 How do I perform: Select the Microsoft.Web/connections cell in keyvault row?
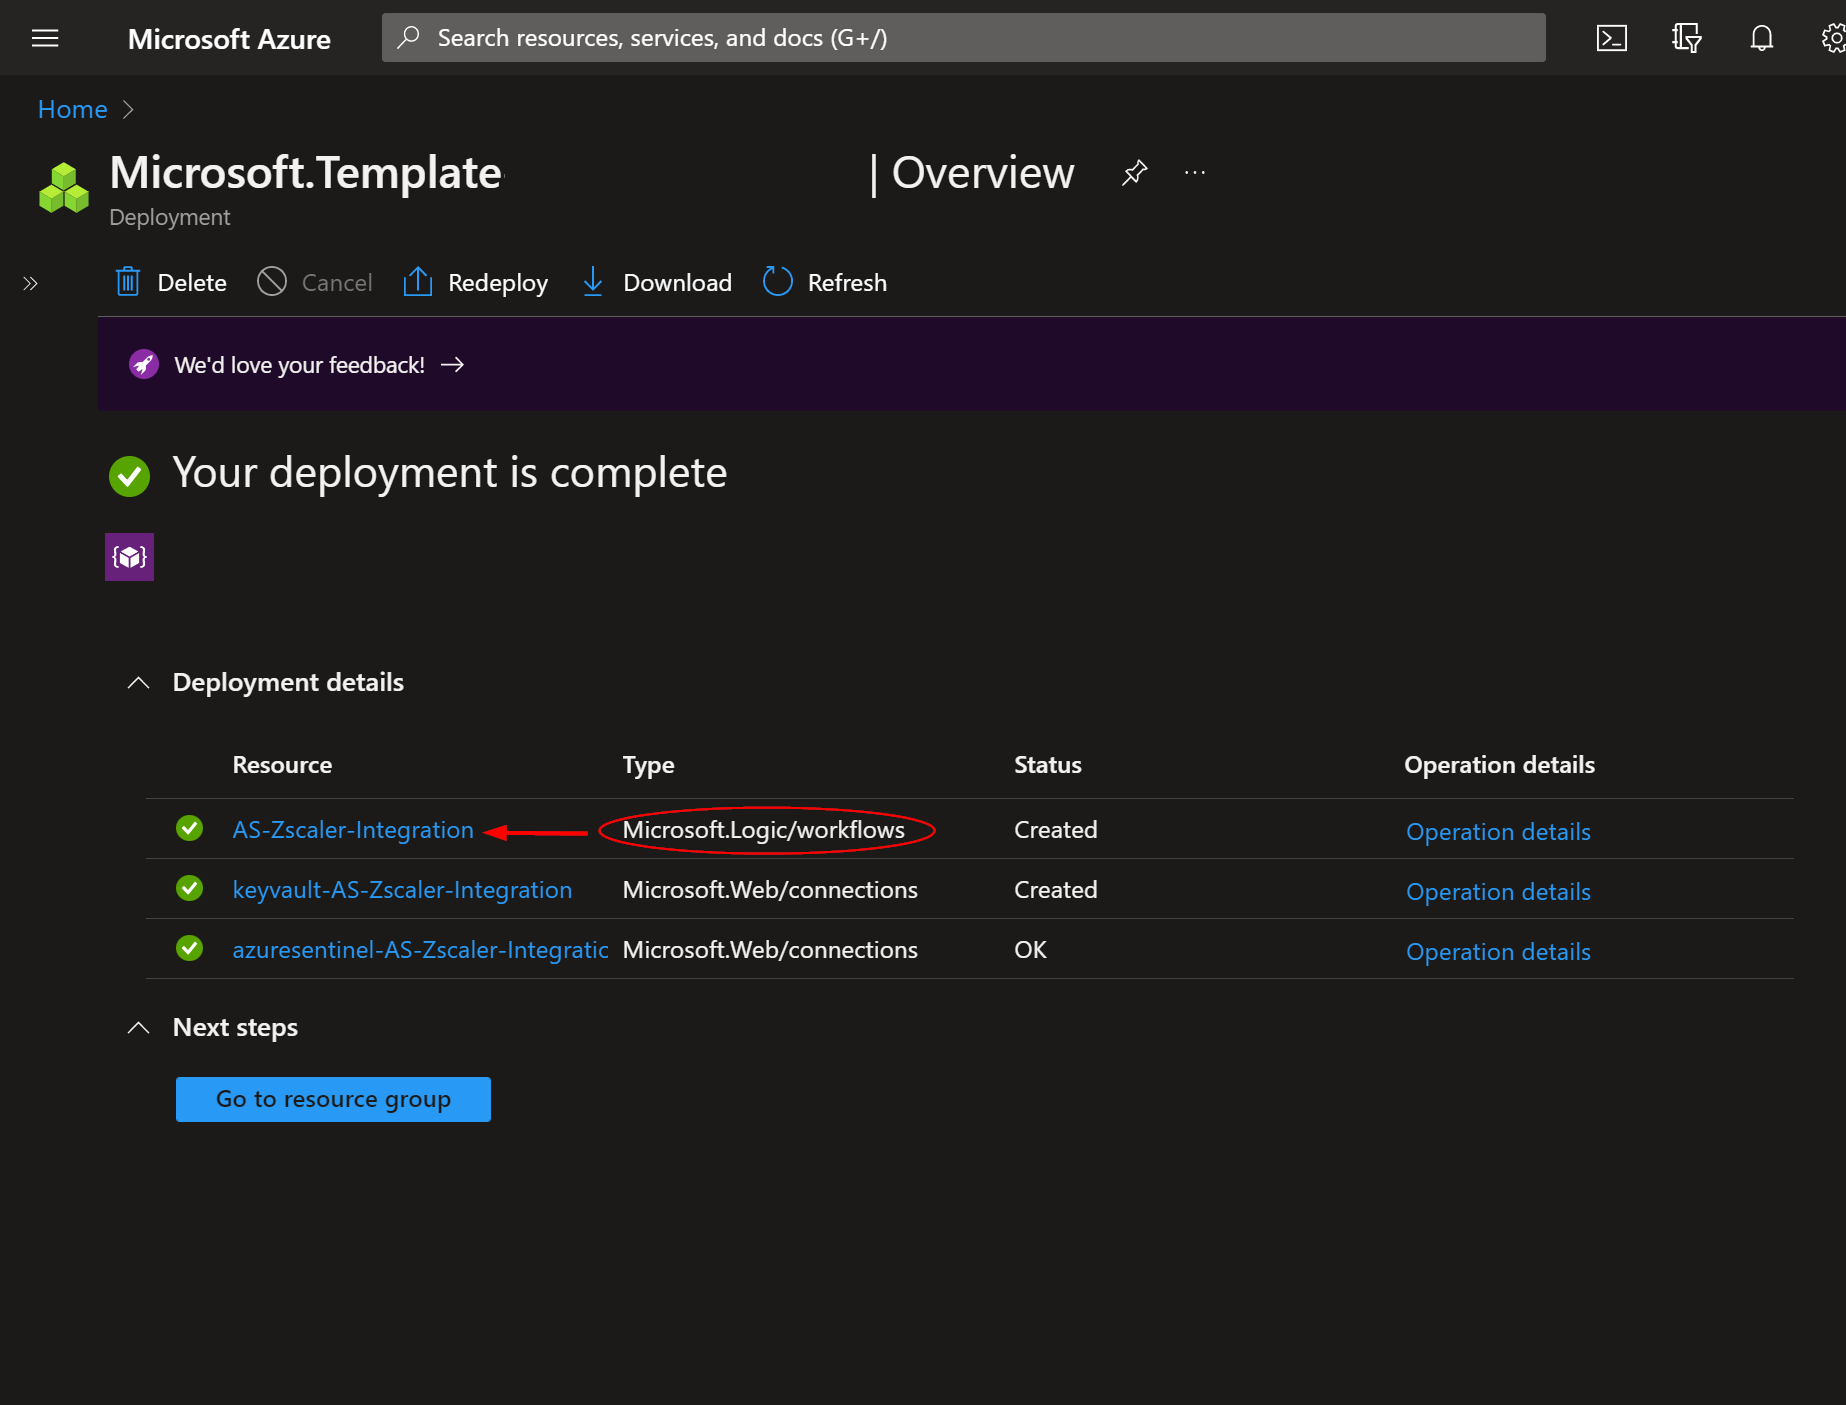point(770,890)
